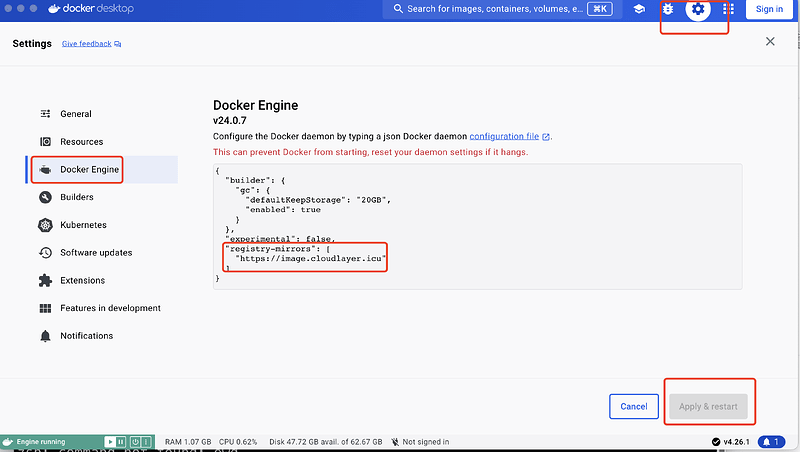This screenshot has width=800, height=452.
Task: Open the Troubleshoot bug icon
Action: click(668, 9)
